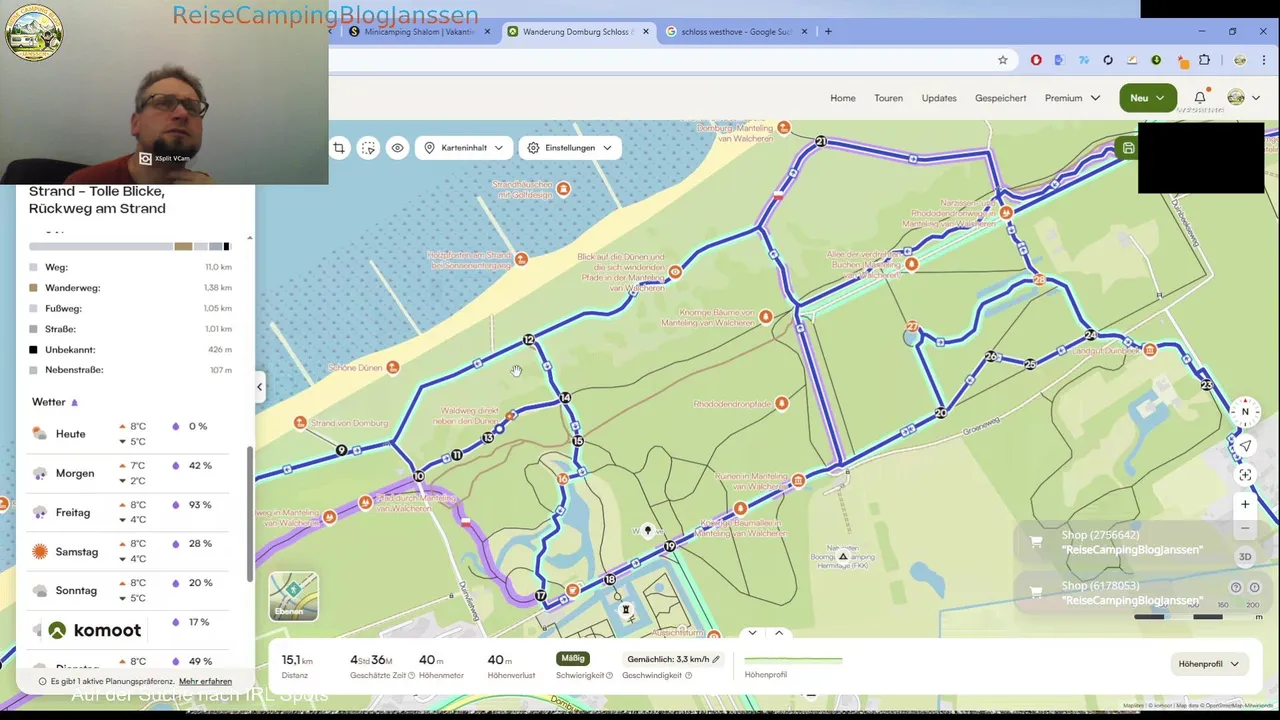Open the Höhenprofil dropdown
The width and height of the screenshot is (1280, 720).
pyautogui.click(x=1209, y=664)
